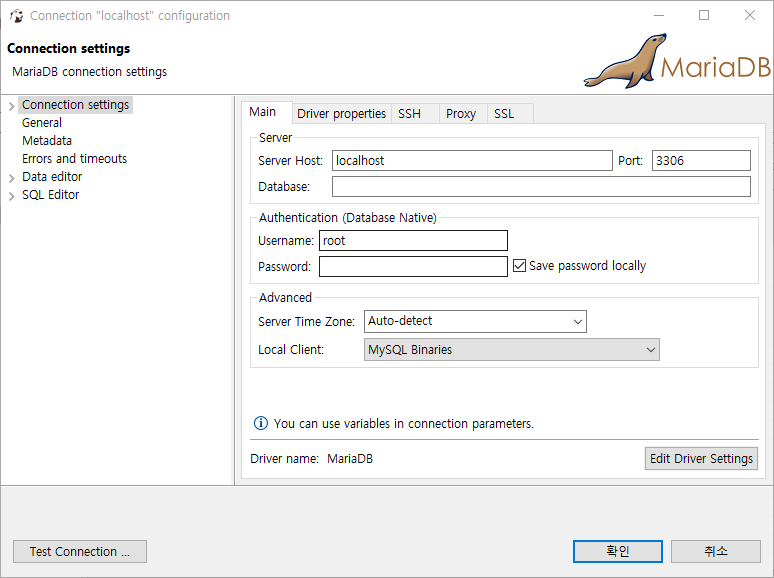Expand the SQL Editor tree node
The width and height of the screenshot is (774, 578).
(11, 196)
